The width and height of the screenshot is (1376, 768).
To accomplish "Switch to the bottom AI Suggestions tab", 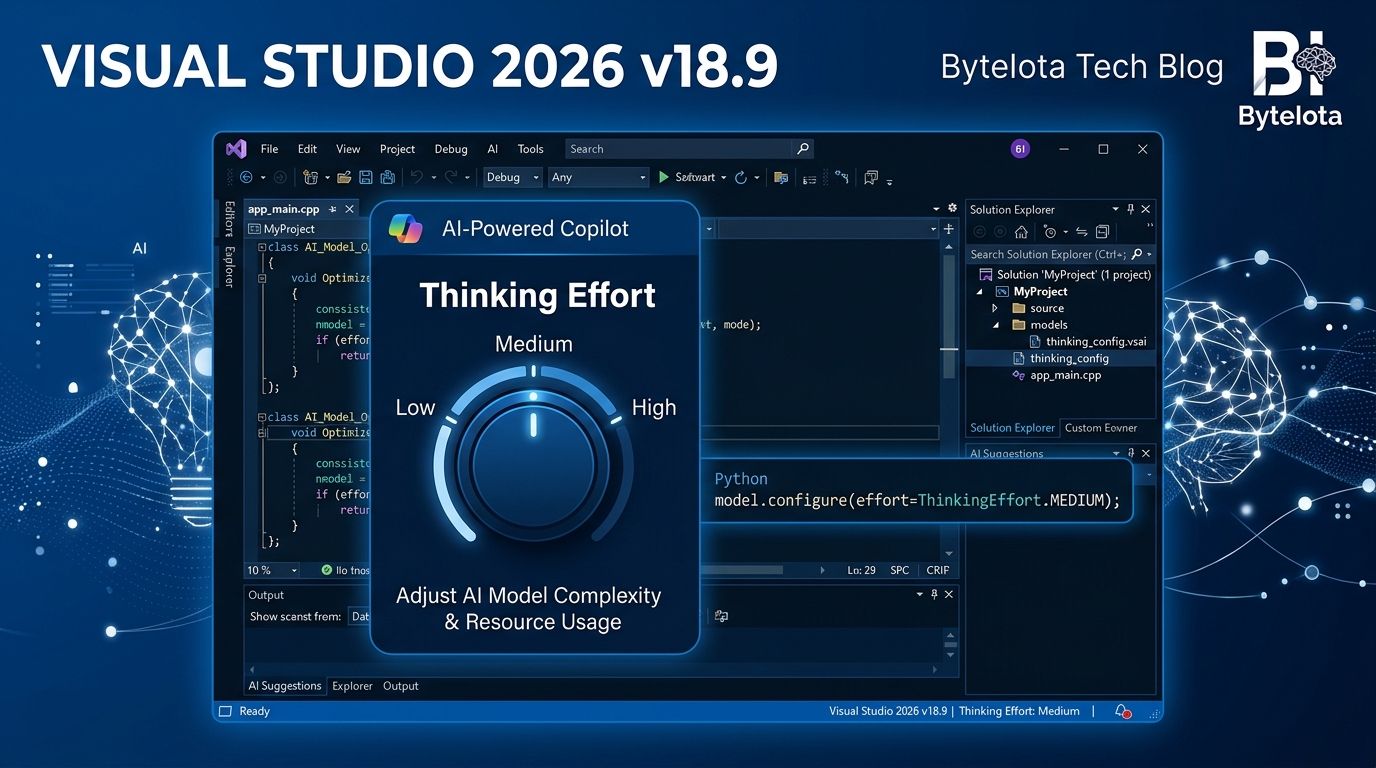I will tap(285, 686).
